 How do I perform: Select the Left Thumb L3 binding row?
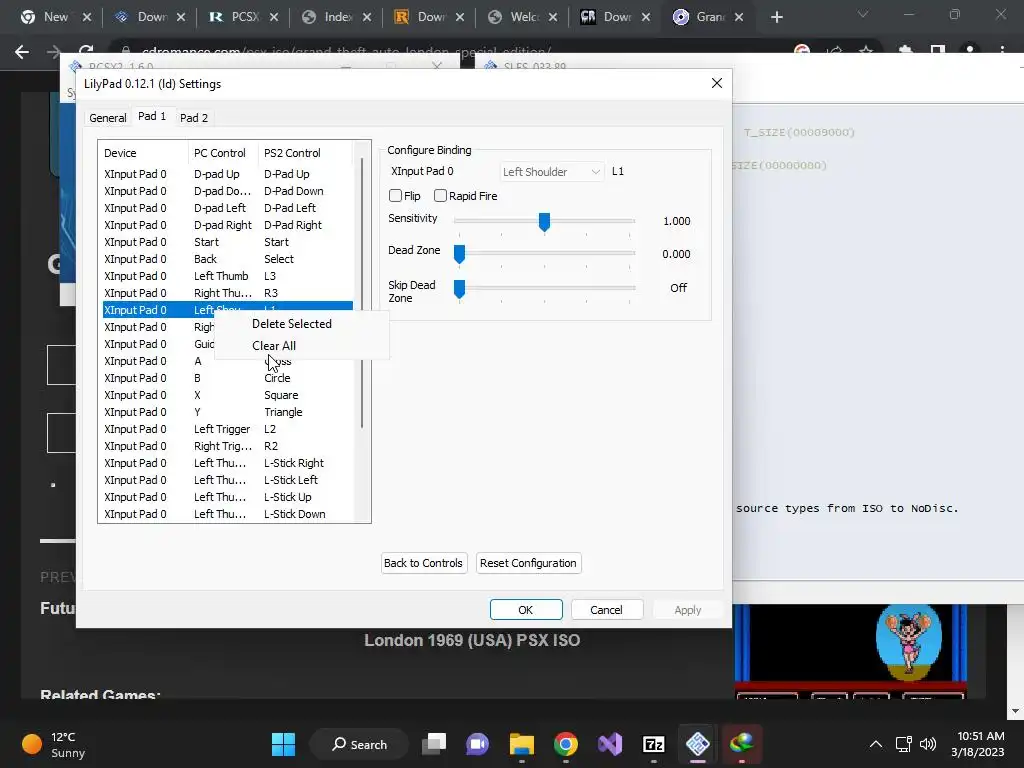[227, 276]
